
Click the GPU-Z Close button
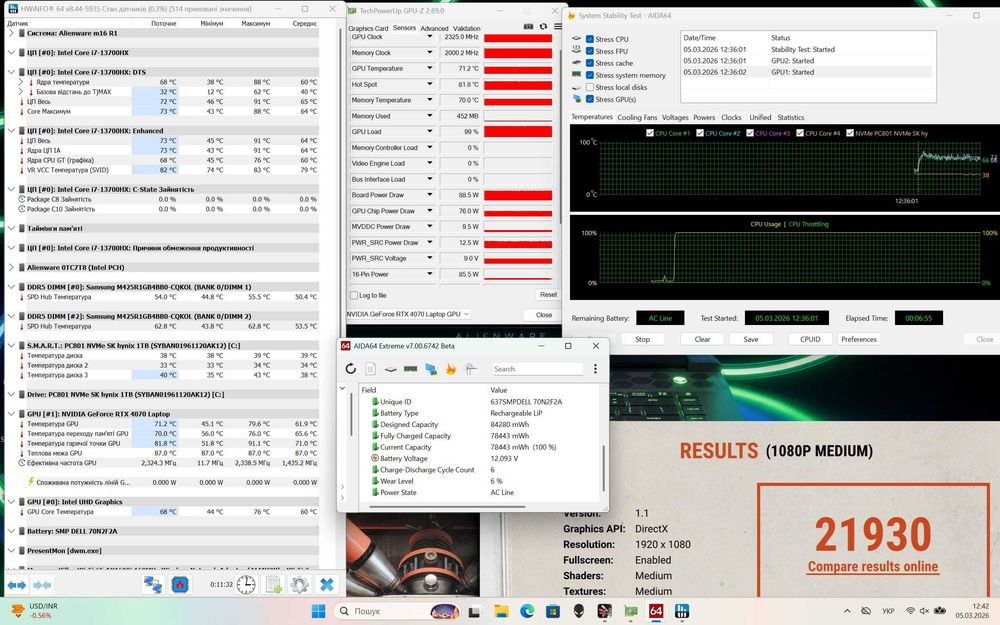[543, 315]
